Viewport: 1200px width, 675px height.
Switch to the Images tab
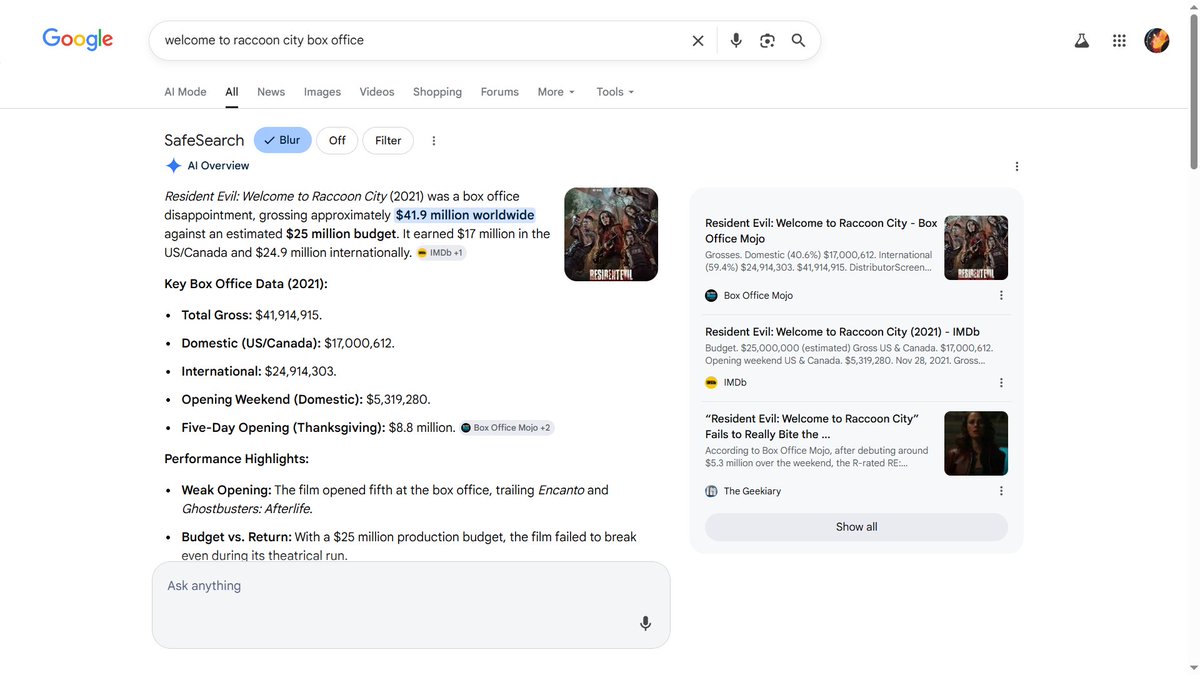322,92
